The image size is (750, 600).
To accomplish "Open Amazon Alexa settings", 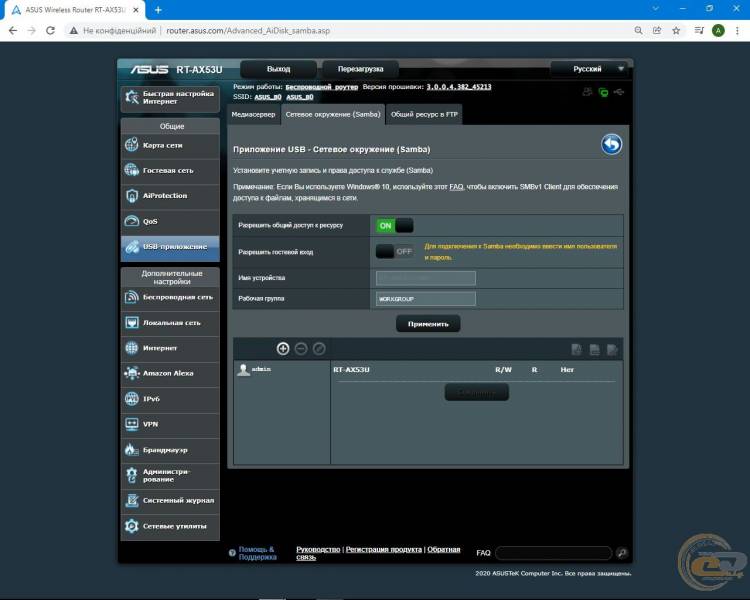I will click(x=170, y=373).
